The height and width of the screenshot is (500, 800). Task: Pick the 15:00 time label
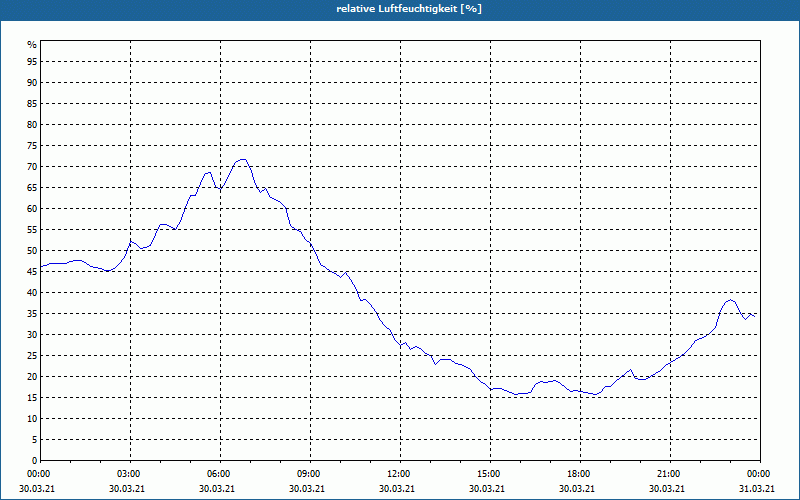pos(490,474)
